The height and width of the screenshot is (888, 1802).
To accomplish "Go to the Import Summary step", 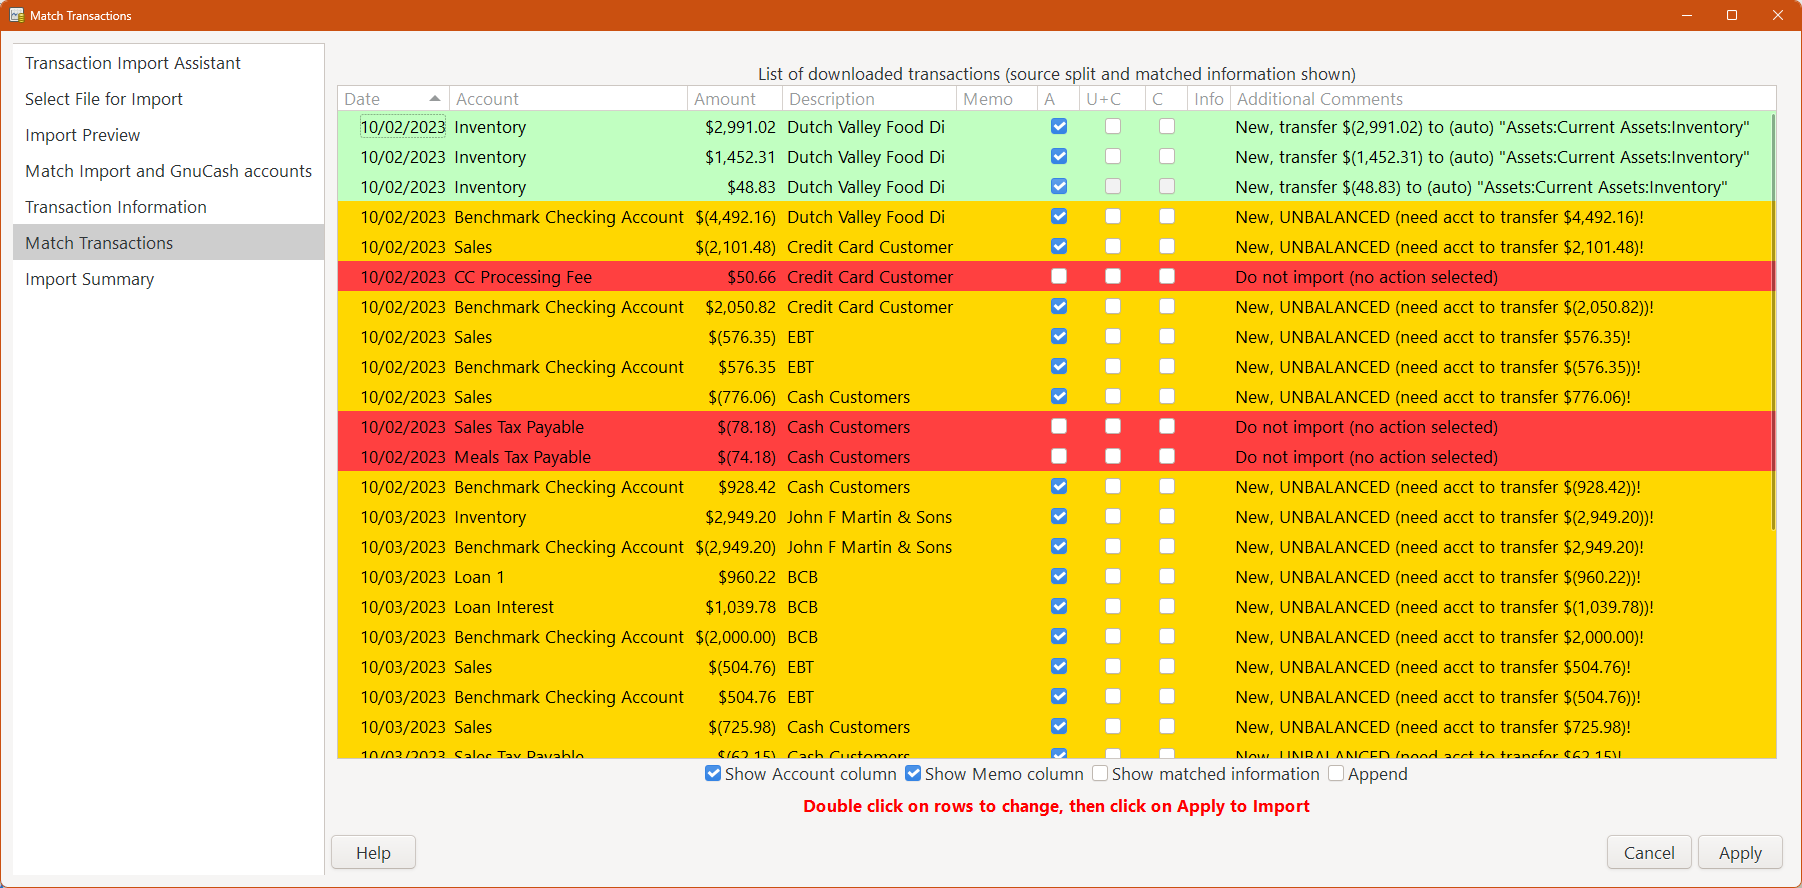I will pos(90,279).
